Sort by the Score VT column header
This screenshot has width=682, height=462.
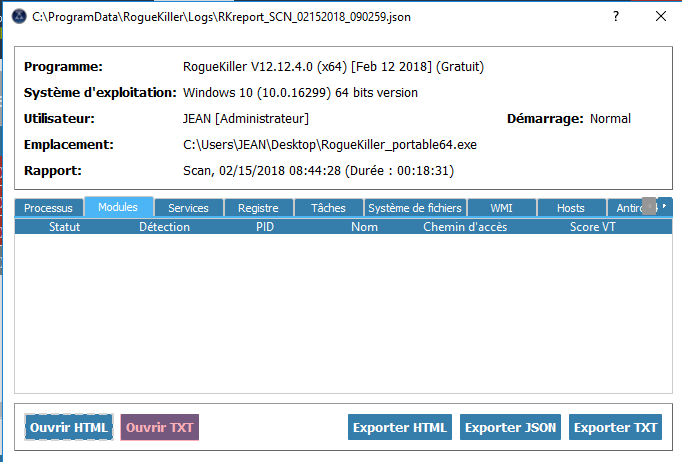[x=593, y=227]
